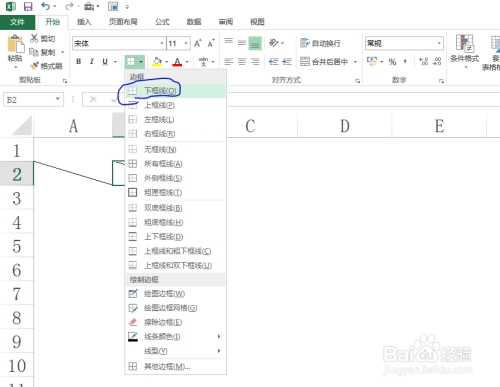Click the comma style icon

405,62
